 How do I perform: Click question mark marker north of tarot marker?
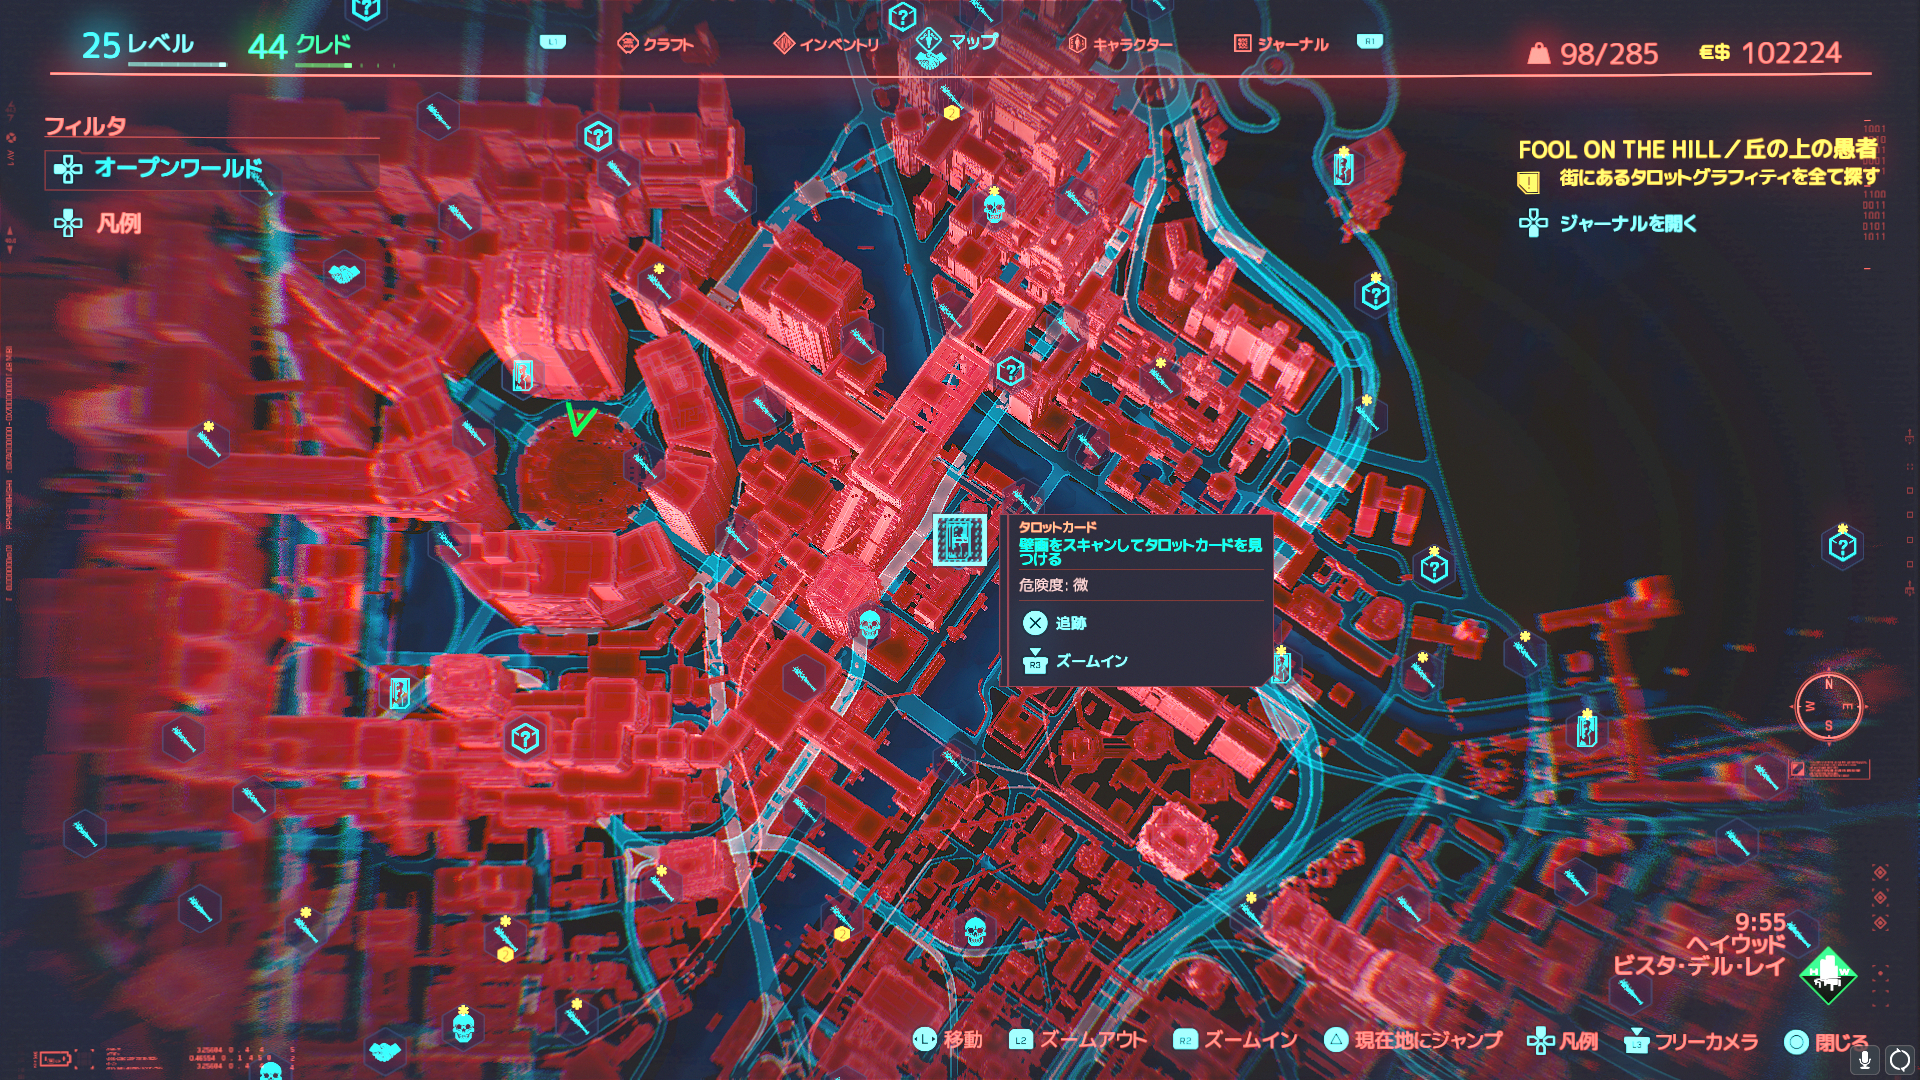click(1011, 372)
